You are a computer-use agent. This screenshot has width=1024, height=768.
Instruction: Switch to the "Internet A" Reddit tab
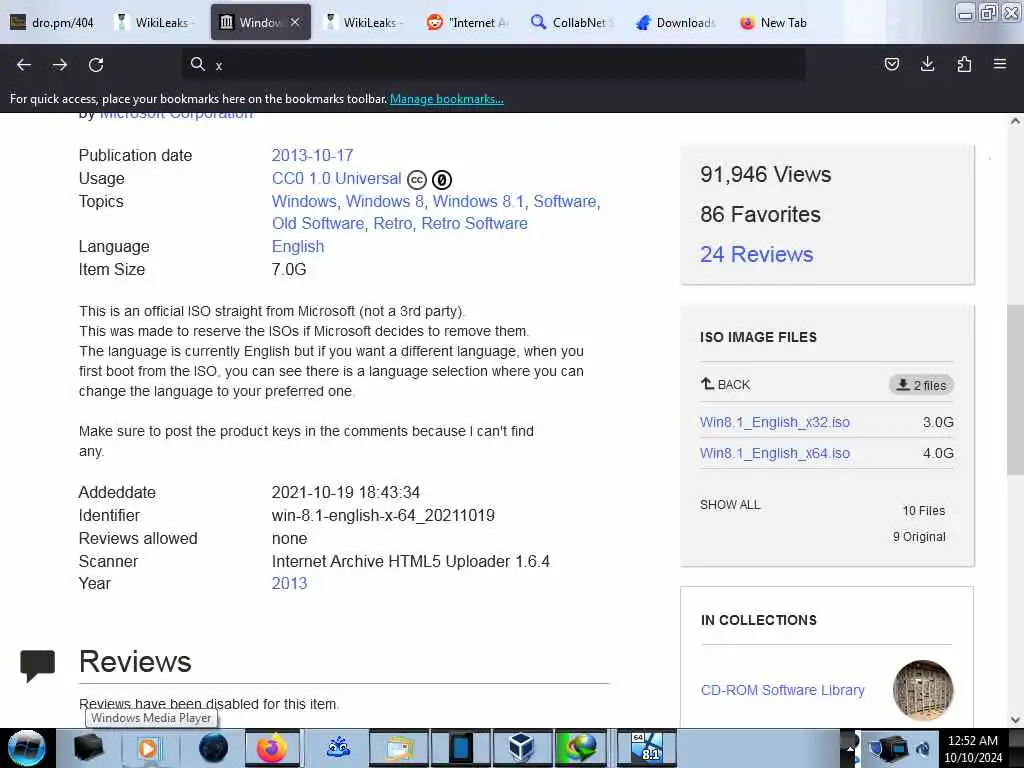pyautogui.click(x=468, y=22)
